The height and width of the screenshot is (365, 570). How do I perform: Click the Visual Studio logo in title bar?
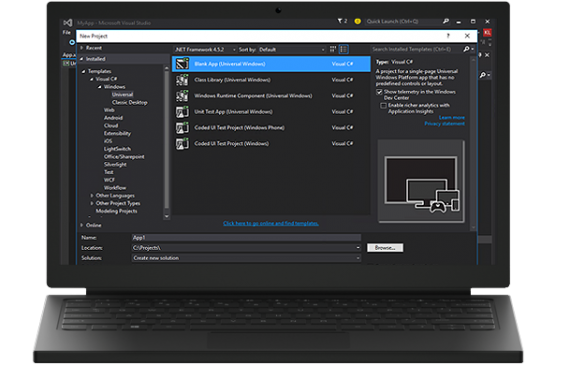click(x=68, y=23)
